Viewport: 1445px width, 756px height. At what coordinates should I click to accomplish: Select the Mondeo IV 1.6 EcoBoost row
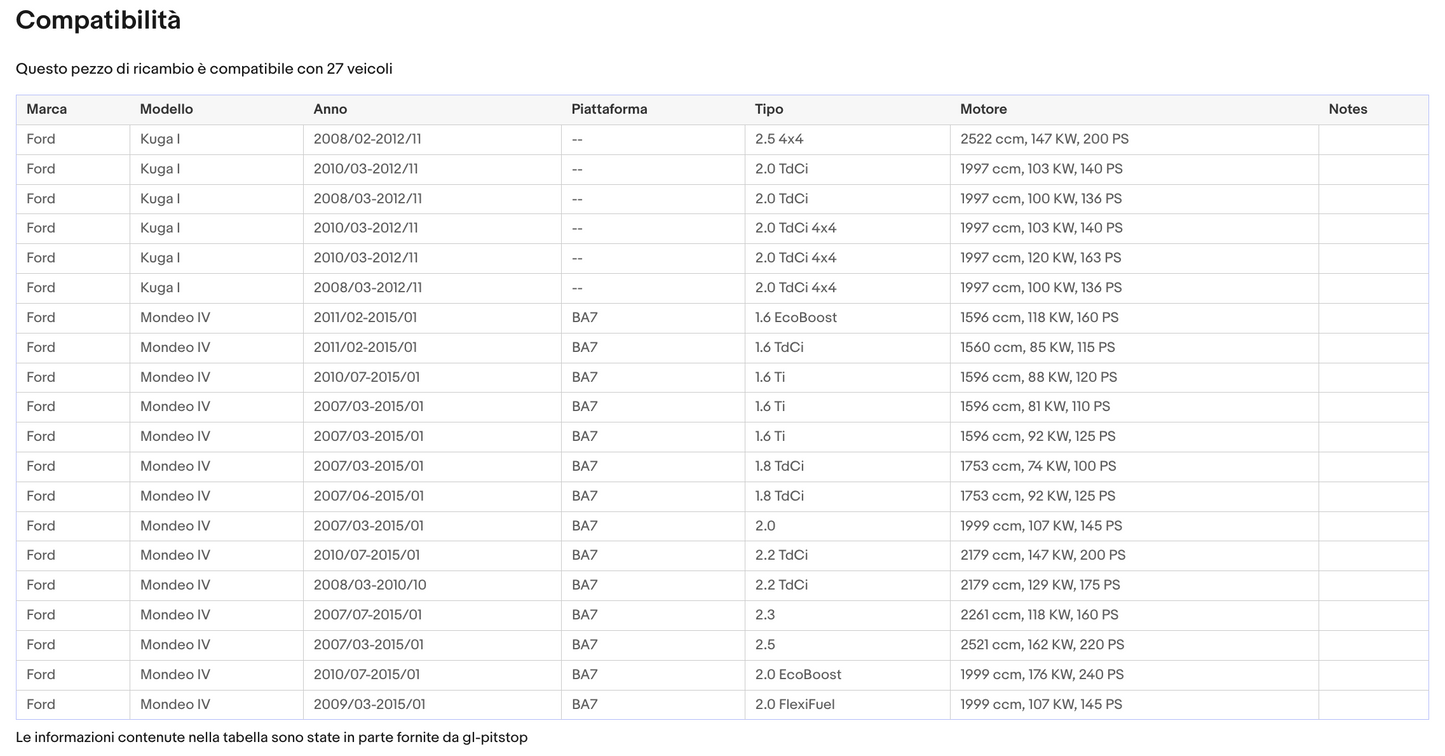(722, 318)
